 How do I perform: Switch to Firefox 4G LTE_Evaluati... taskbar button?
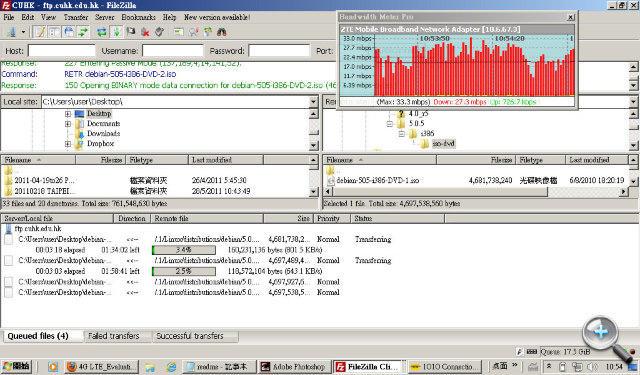point(102,367)
